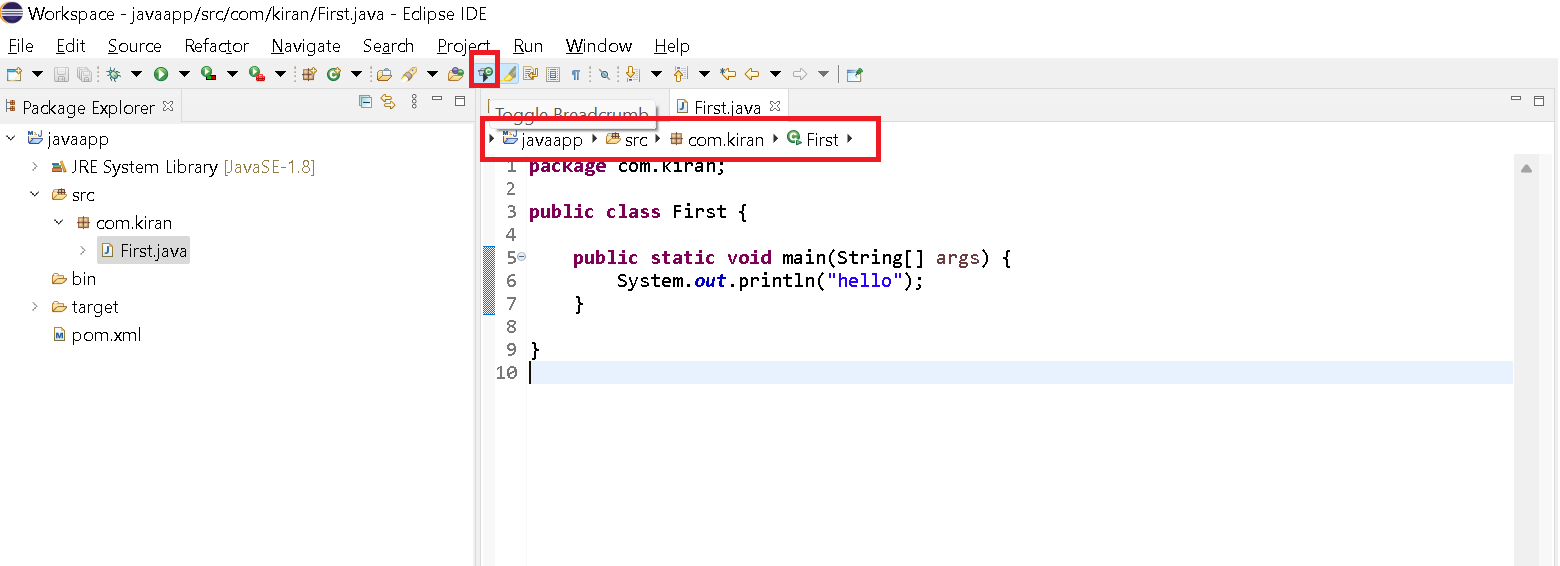Select the First.java editor tab
1560x566 pixels.
click(x=727, y=107)
